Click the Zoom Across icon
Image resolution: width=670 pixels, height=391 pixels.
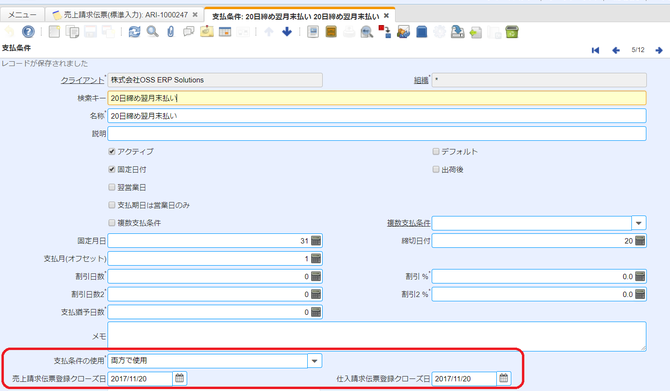pos(366,32)
